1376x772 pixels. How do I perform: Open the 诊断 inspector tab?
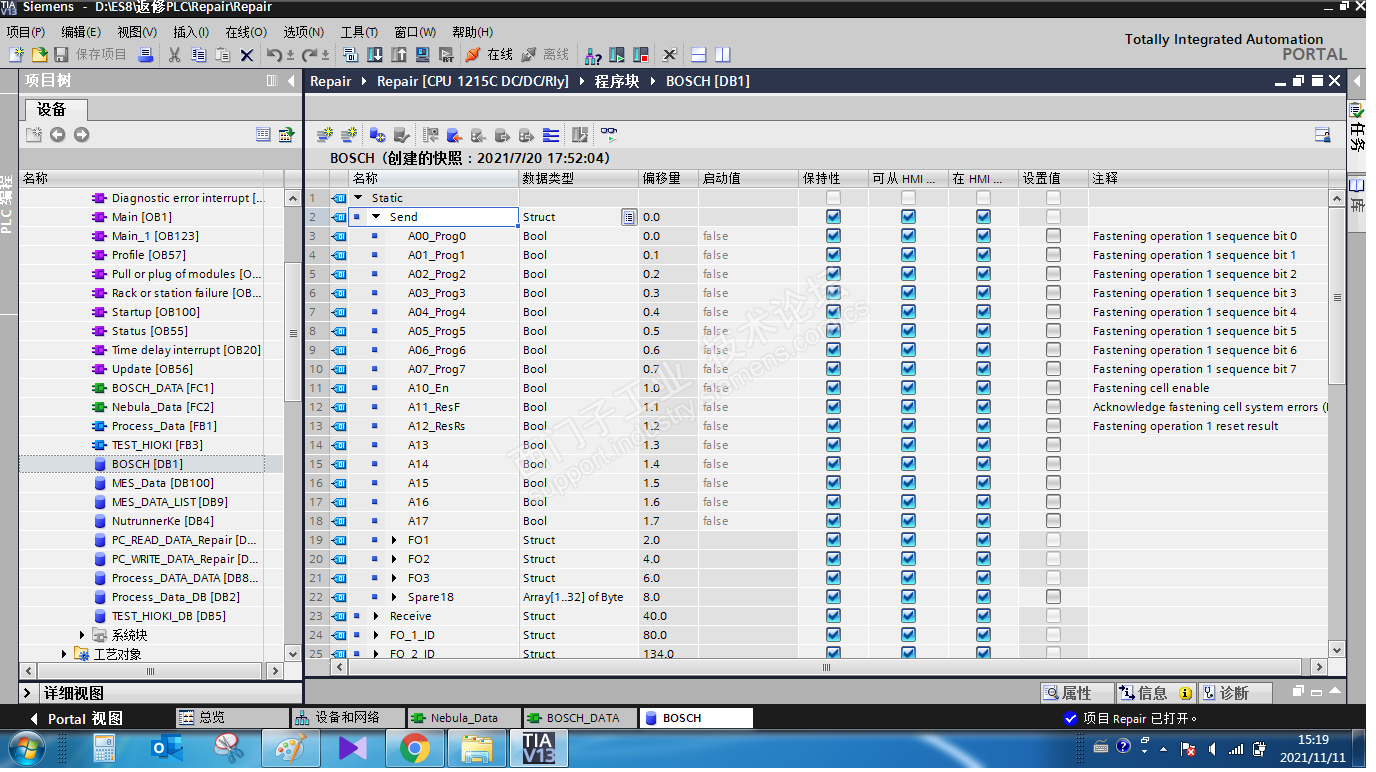pyautogui.click(x=1234, y=693)
